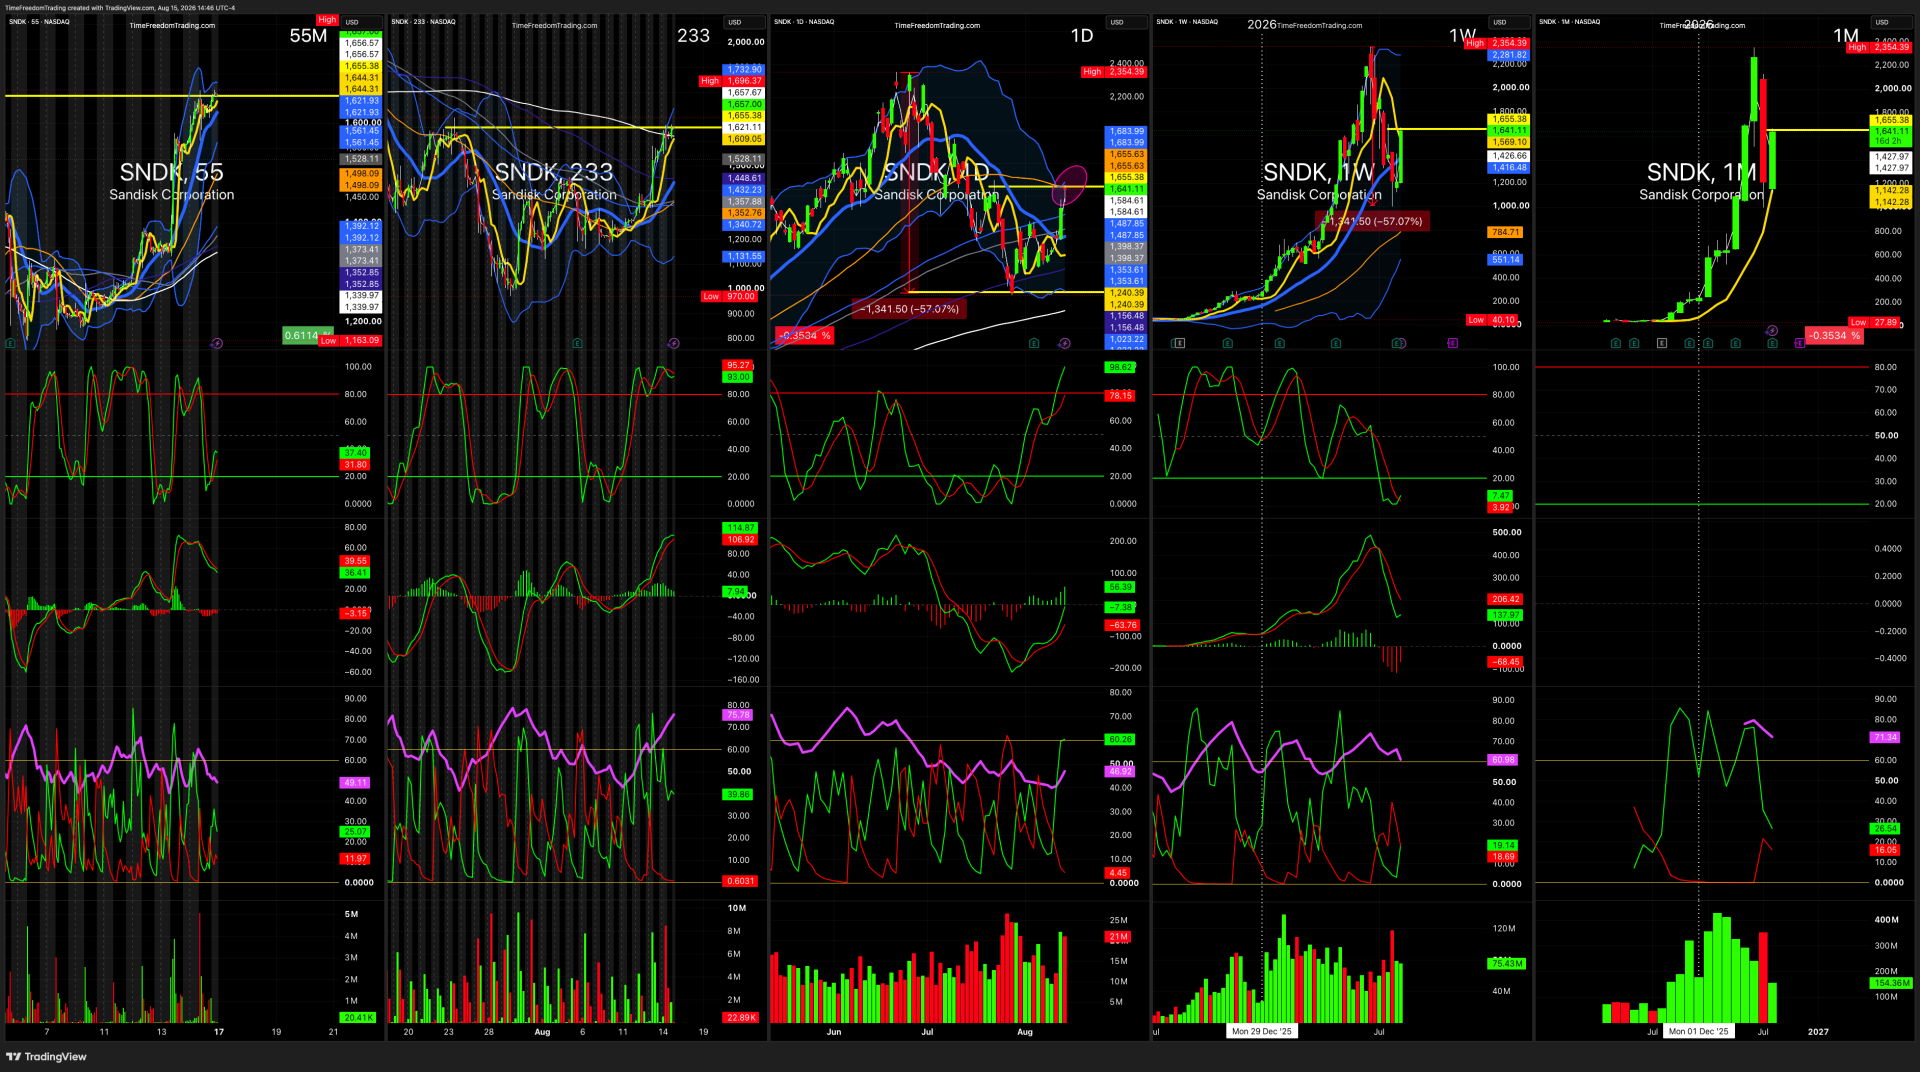Screen dimensions: 1920x1072
Task: Click the Mon 01 Dec '25 date label
Action: 1698,1031
